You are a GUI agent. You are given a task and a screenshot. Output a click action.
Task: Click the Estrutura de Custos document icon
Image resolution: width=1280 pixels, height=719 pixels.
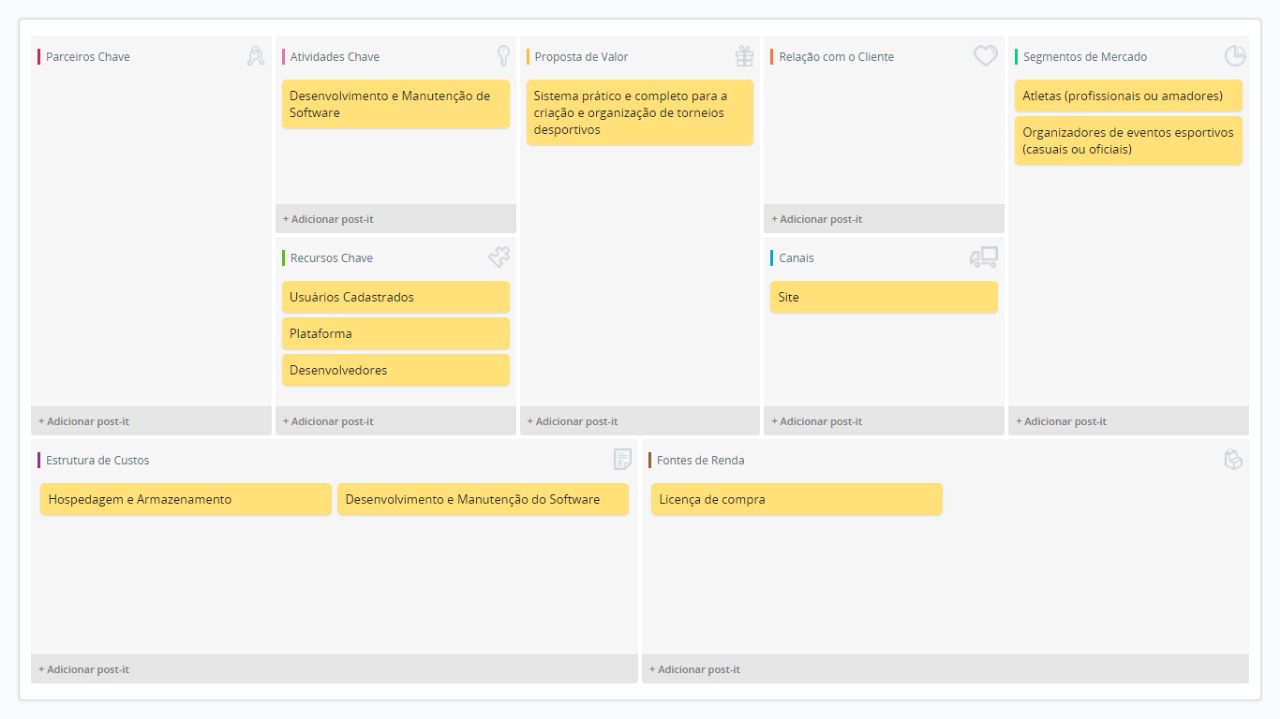[x=622, y=460]
